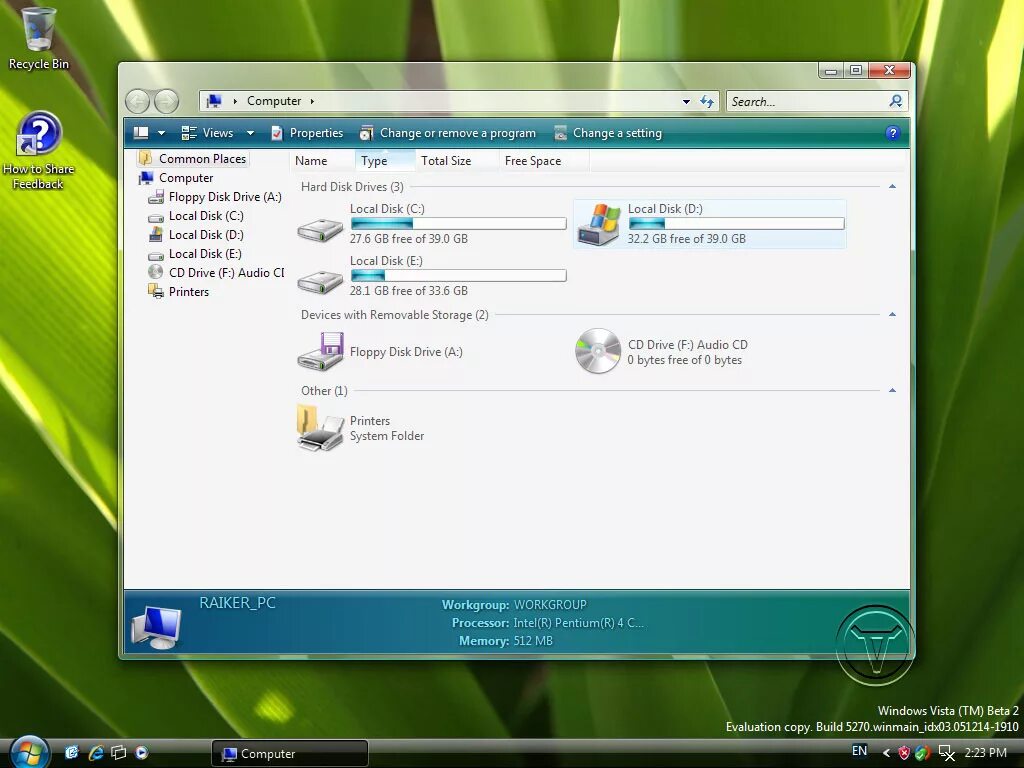This screenshot has width=1024, height=768.
Task: Click Properties in the toolbar
Action: (307, 133)
